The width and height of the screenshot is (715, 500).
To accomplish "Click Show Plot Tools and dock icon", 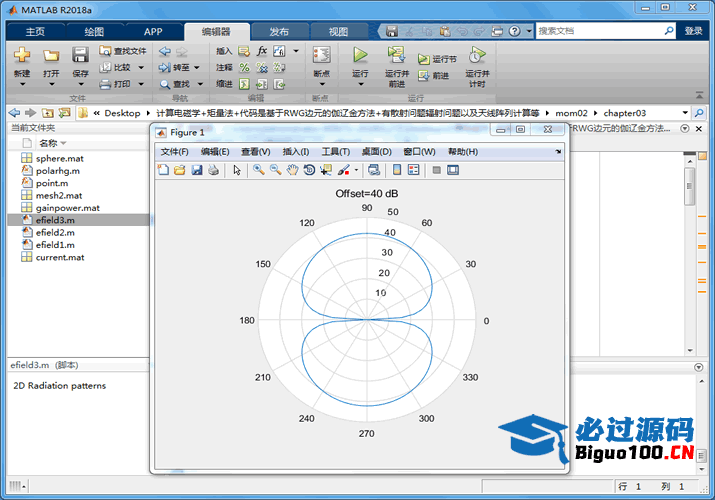I will tap(453, 170).
